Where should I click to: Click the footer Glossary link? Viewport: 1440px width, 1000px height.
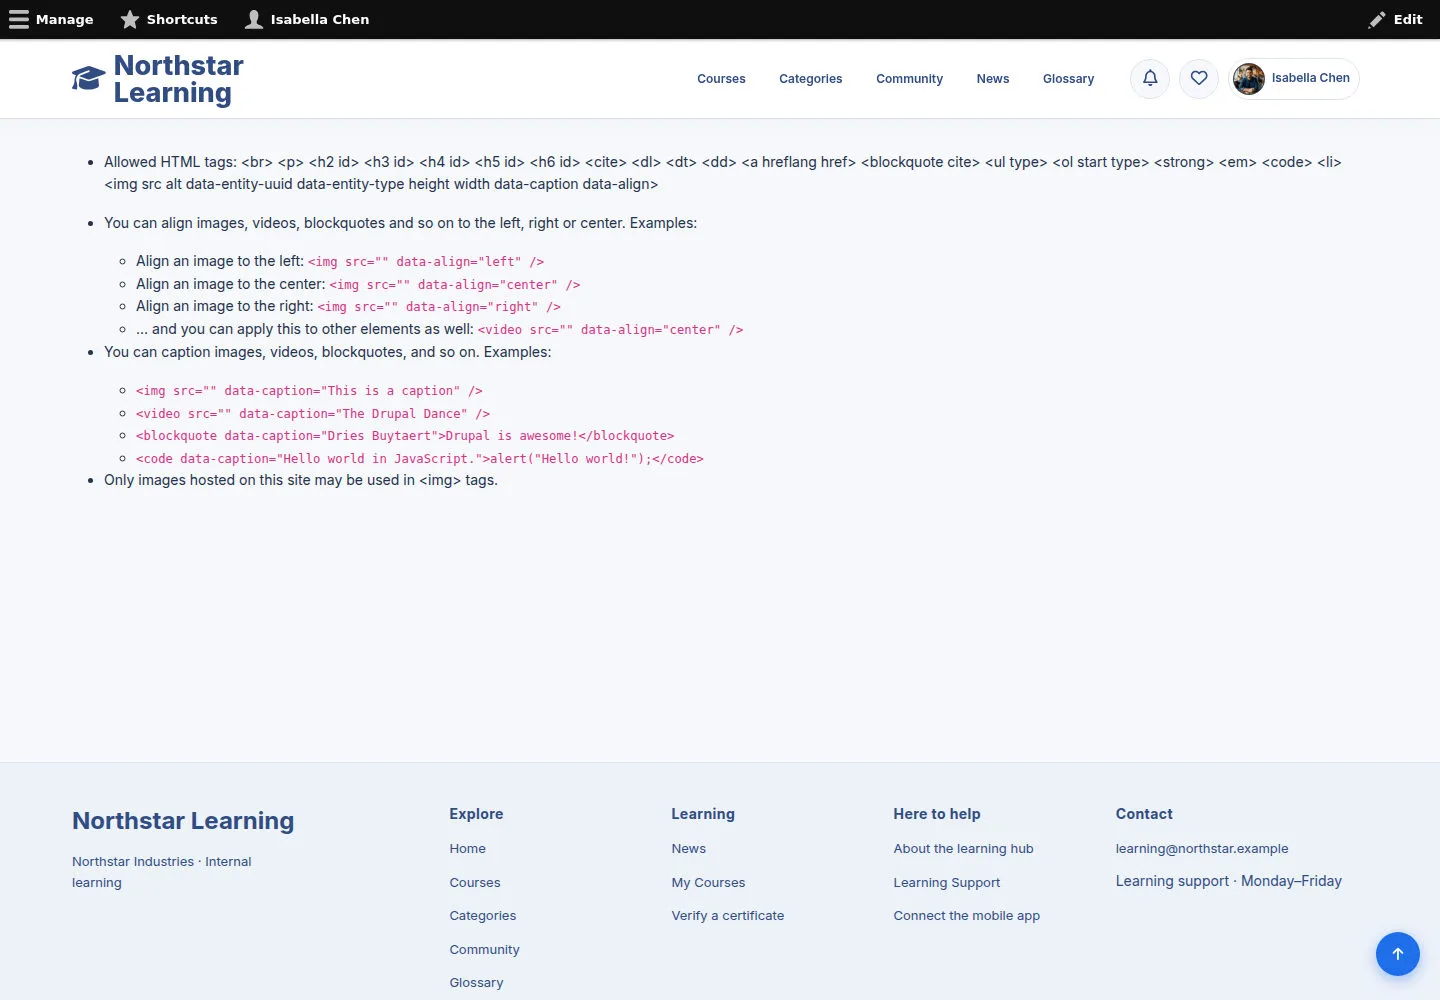pos(476,983)
